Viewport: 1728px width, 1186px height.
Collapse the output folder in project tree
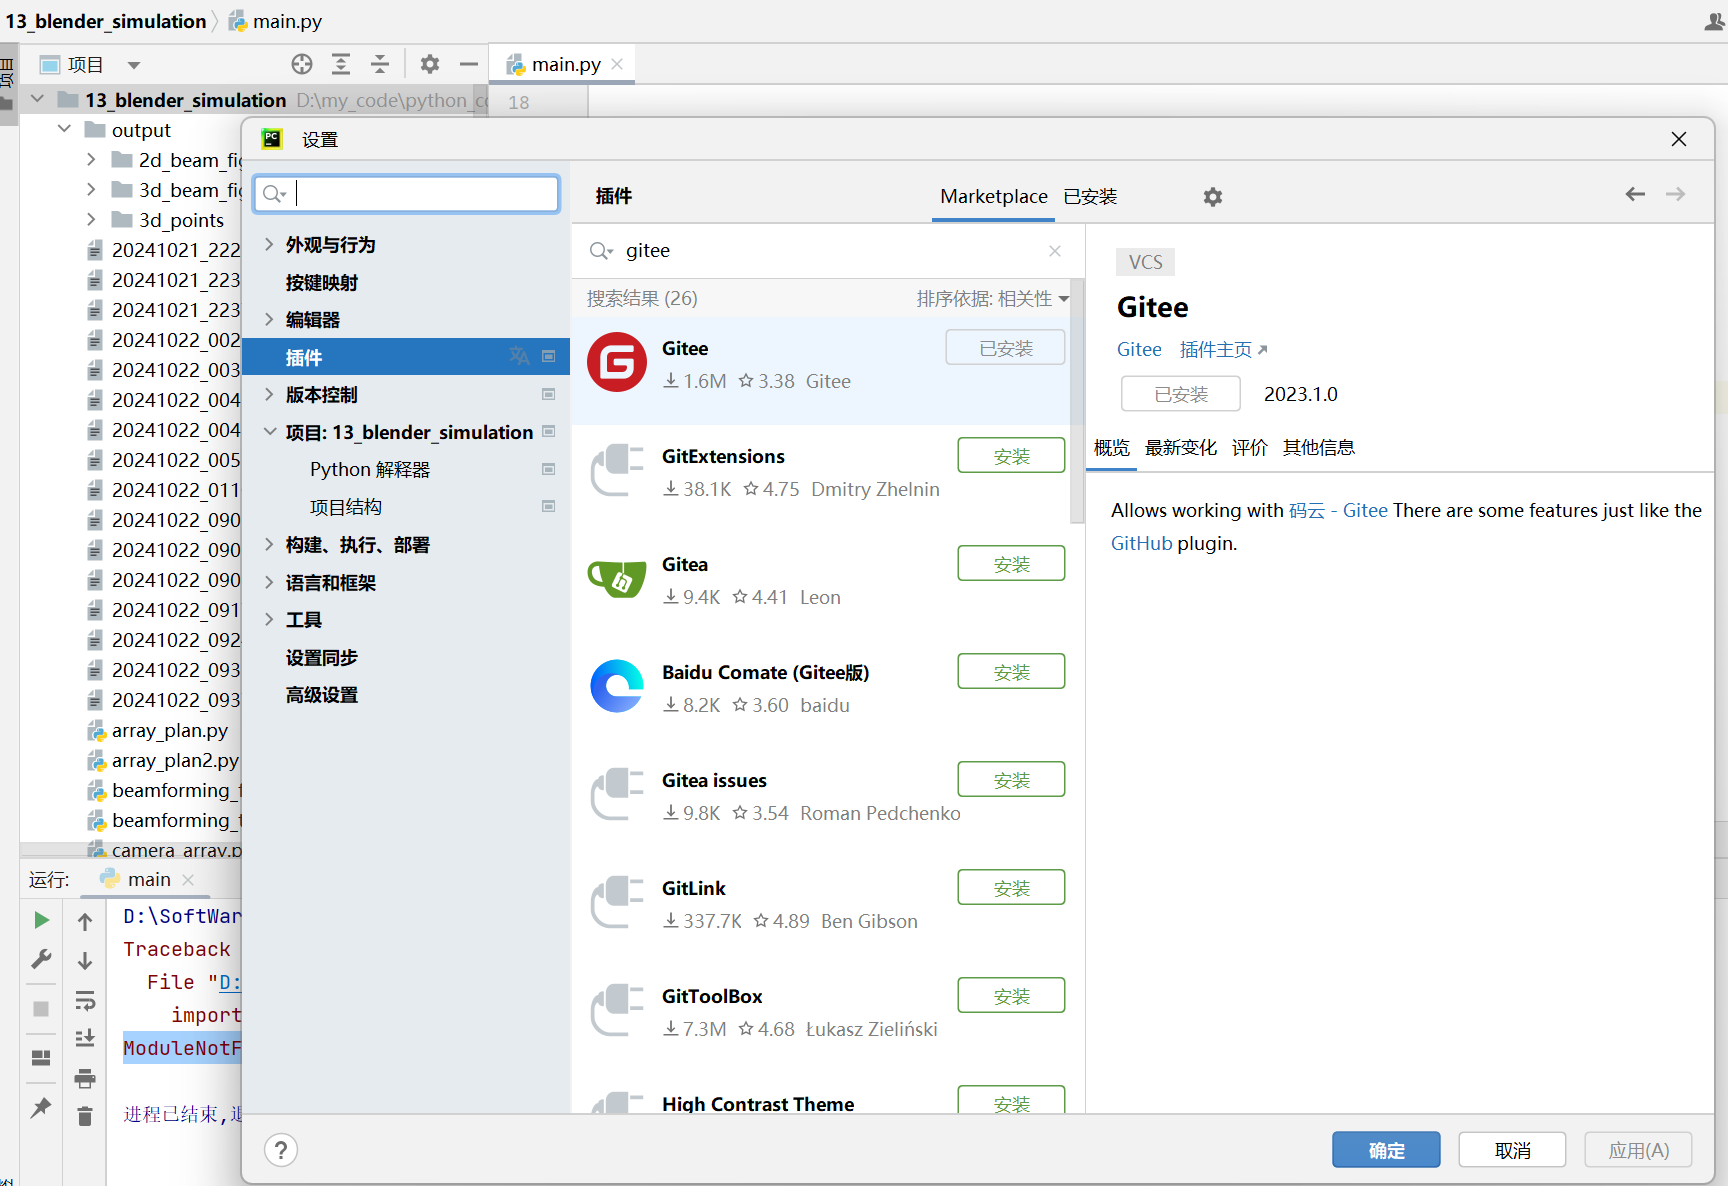(64, 129)
